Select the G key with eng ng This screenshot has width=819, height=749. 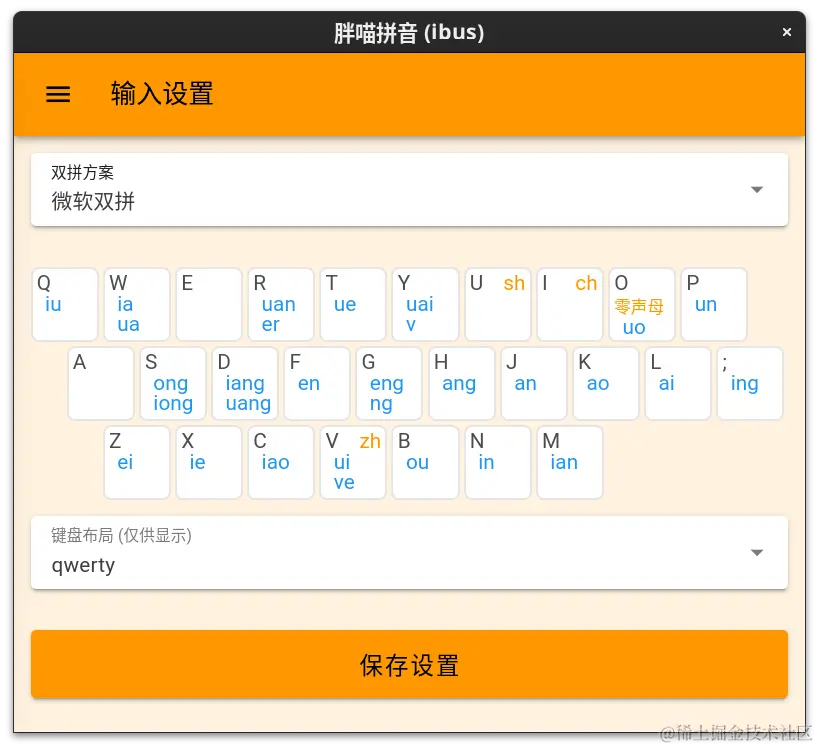(x=389, y=383)
